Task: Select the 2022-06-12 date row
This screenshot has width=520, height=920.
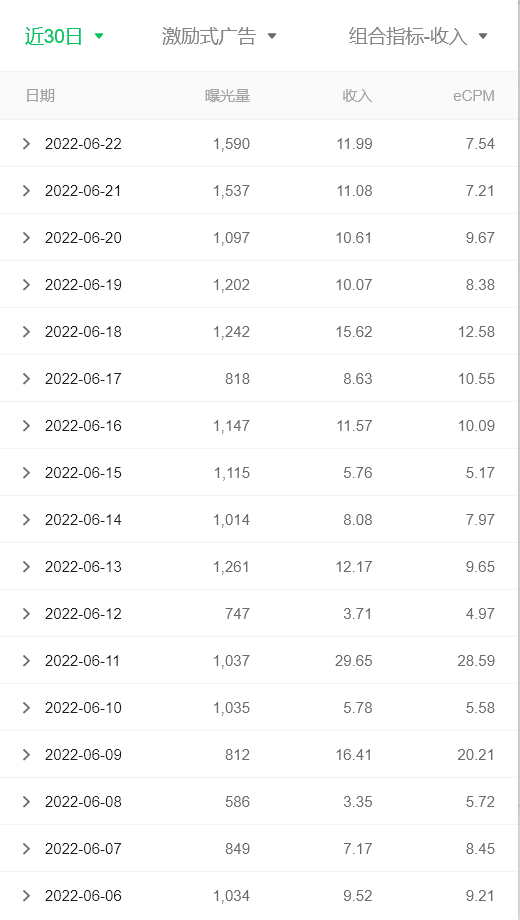Action: (259, 614)
